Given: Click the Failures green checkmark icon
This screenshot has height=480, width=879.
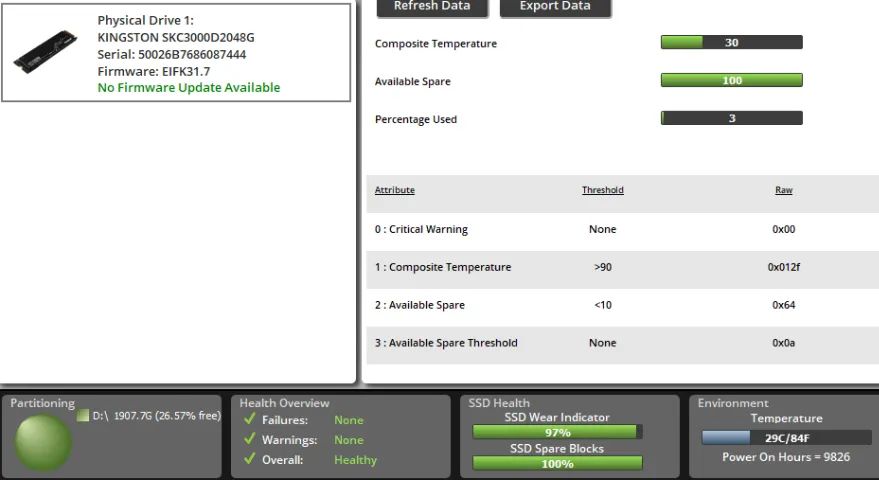Looking at the screenshot, I should [x=250, y=419].
